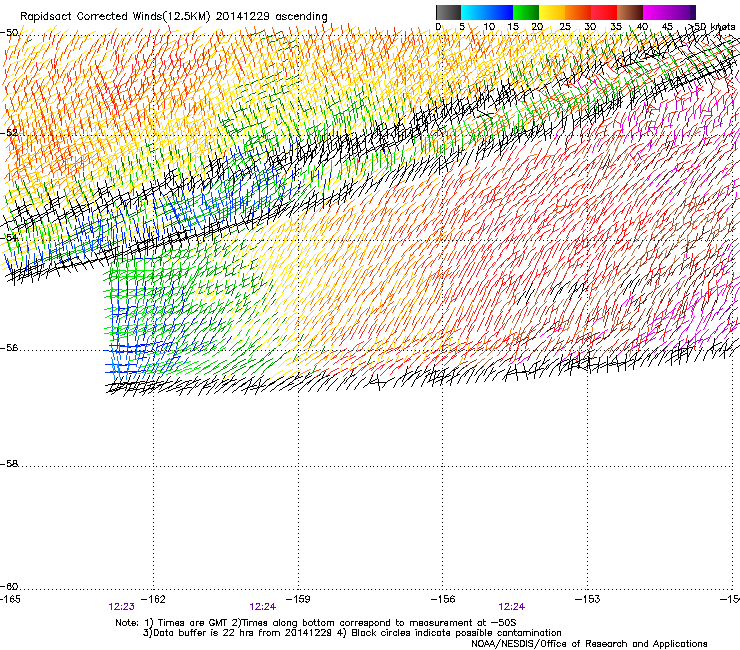Click the '12:24' time stamp right of -156

(x=512, y=607)
